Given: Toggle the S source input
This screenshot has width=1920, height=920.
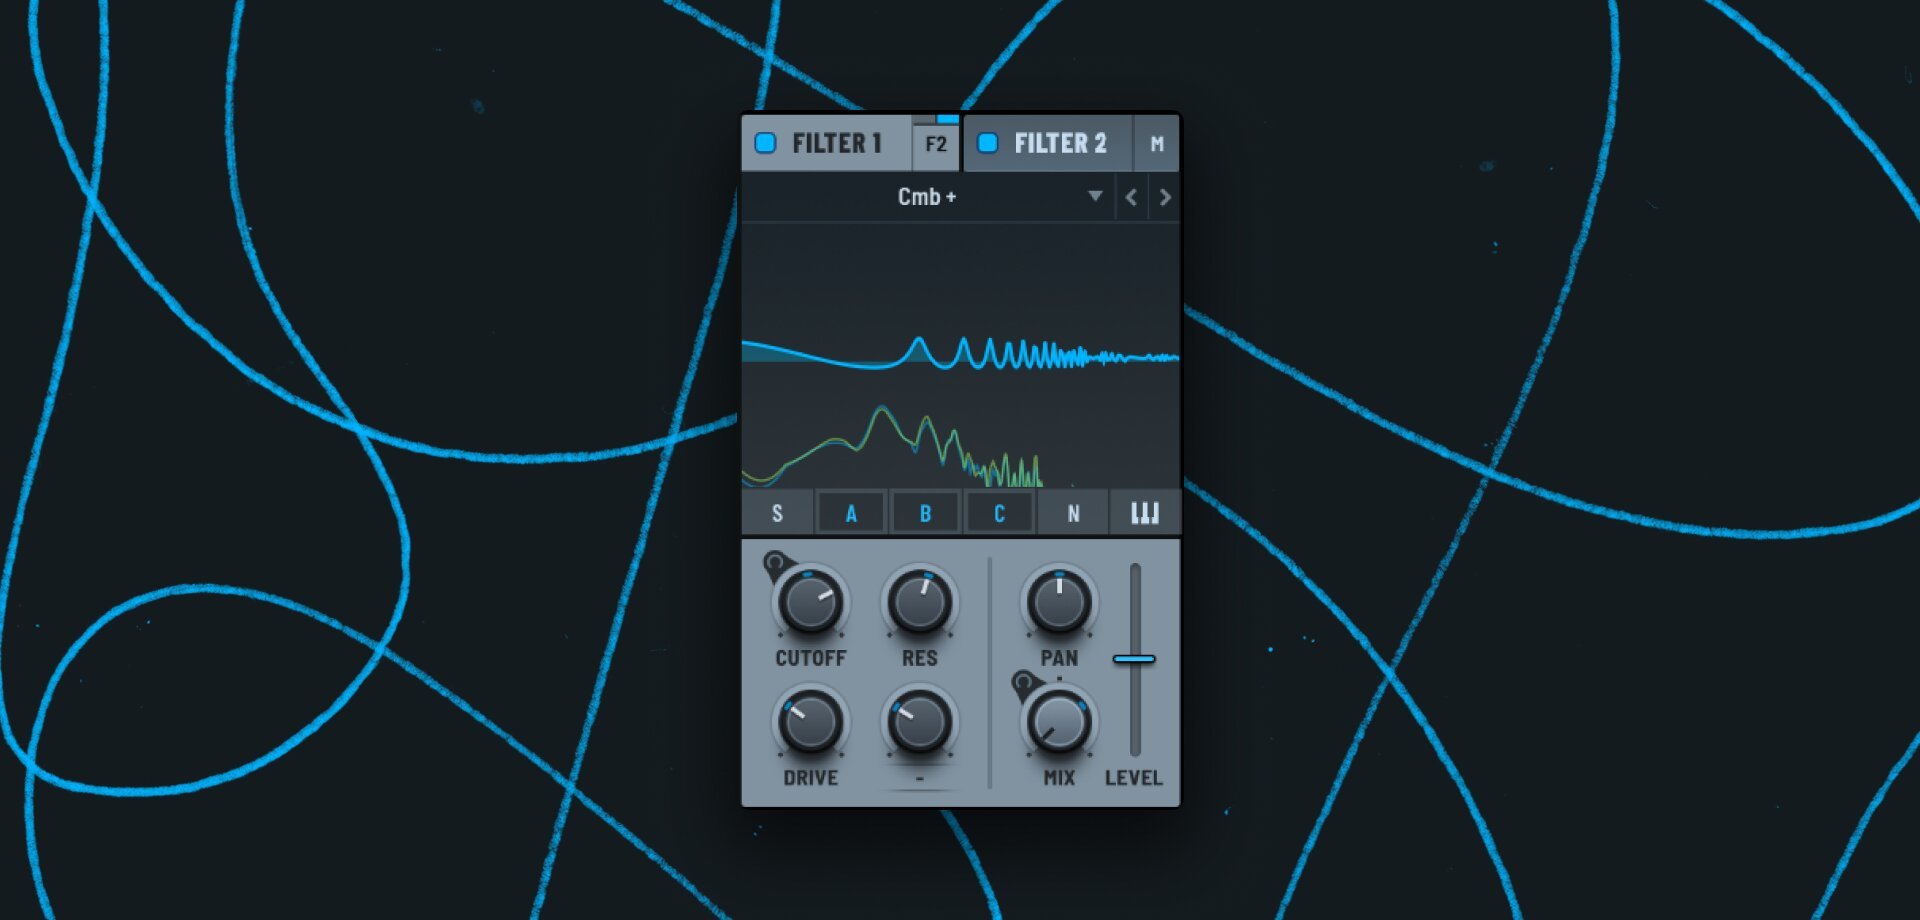Looking at the screenshot, I should click(777, 514).
